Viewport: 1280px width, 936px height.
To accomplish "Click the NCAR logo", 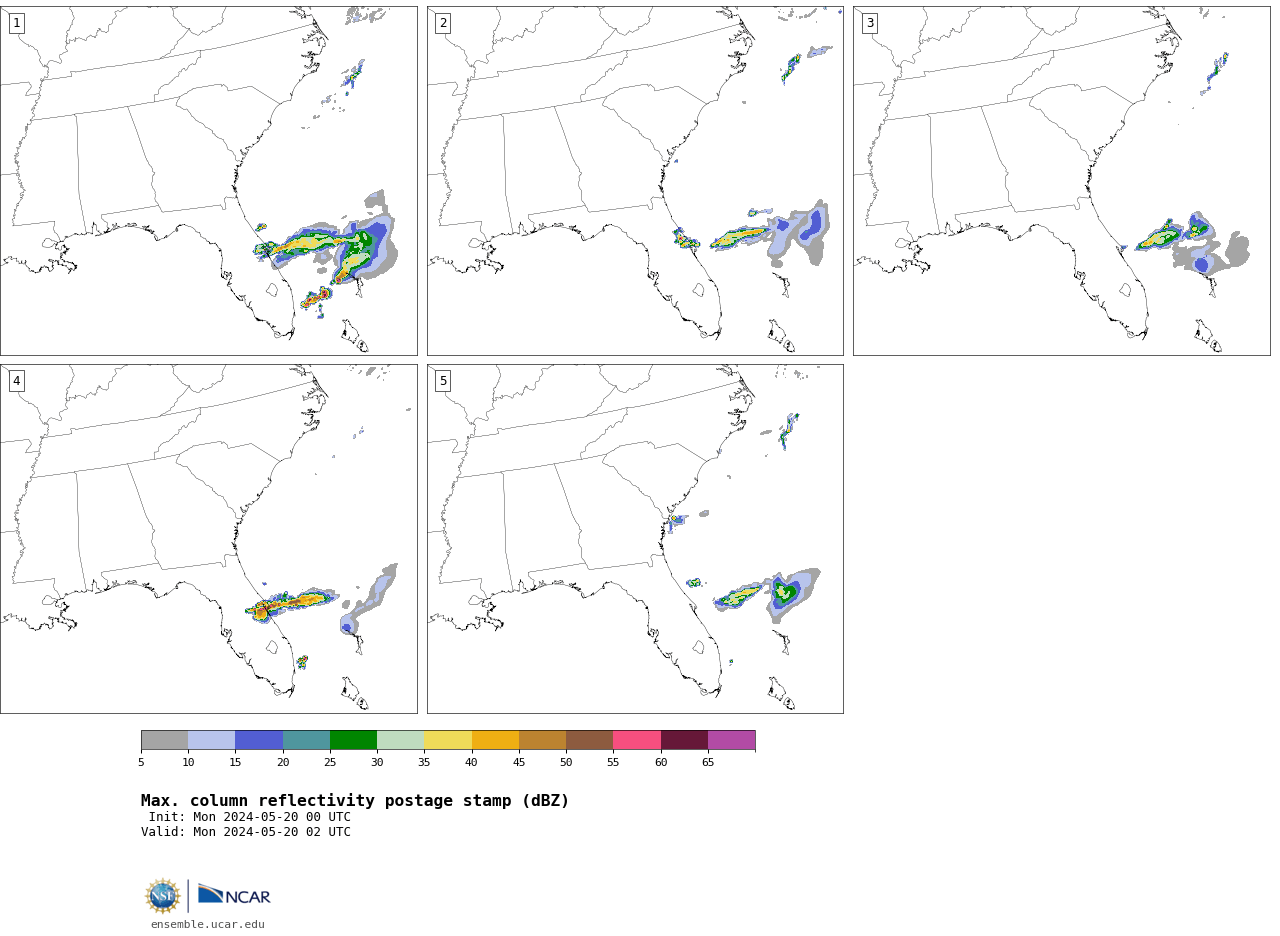I will click(x=234, y=895).
